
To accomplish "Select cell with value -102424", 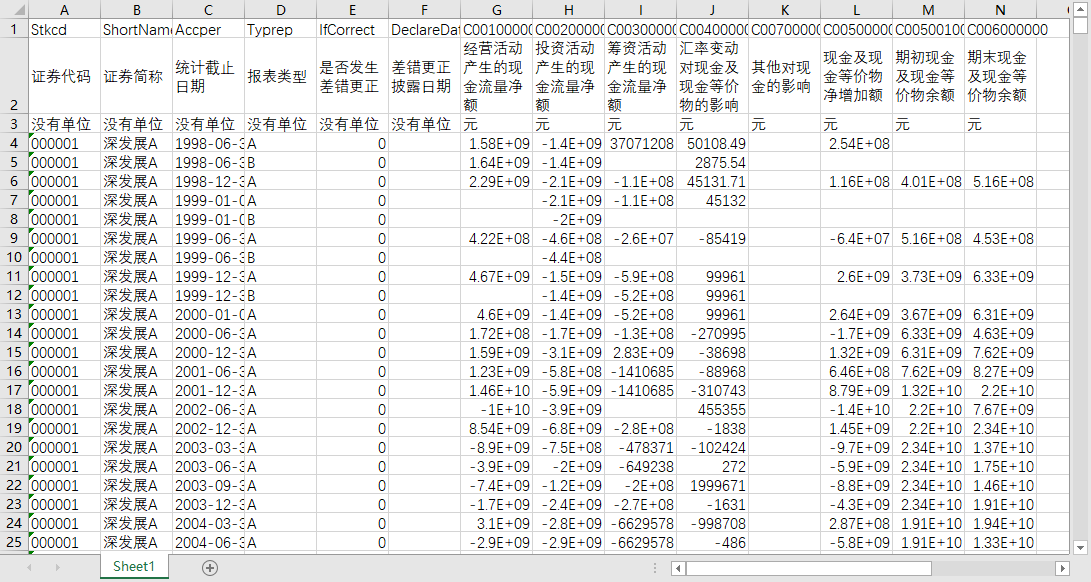I will tap(712, 448).
